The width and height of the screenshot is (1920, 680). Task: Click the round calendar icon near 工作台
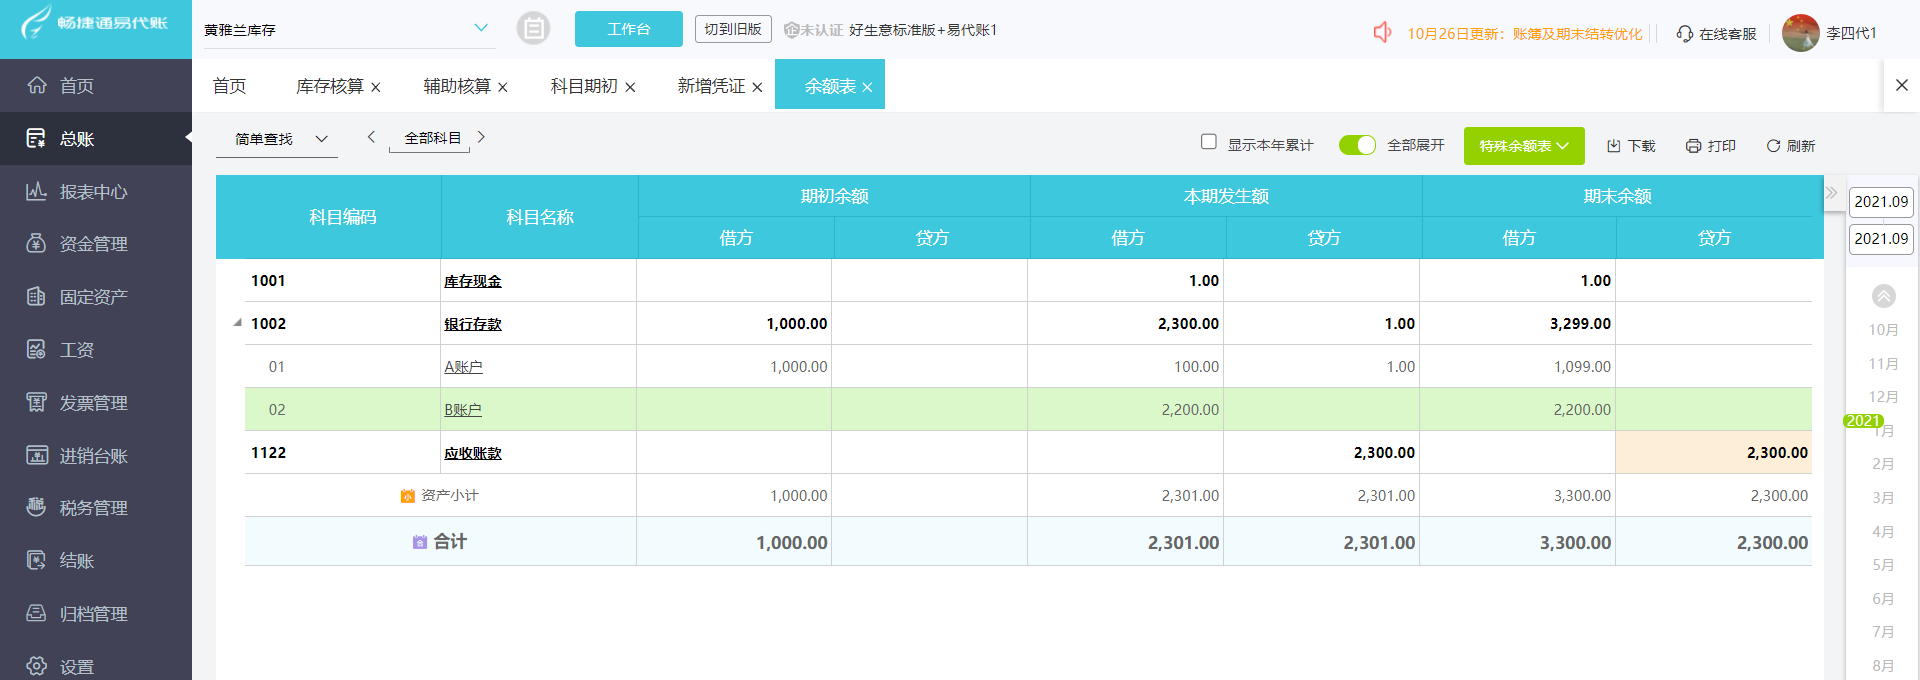534,29
